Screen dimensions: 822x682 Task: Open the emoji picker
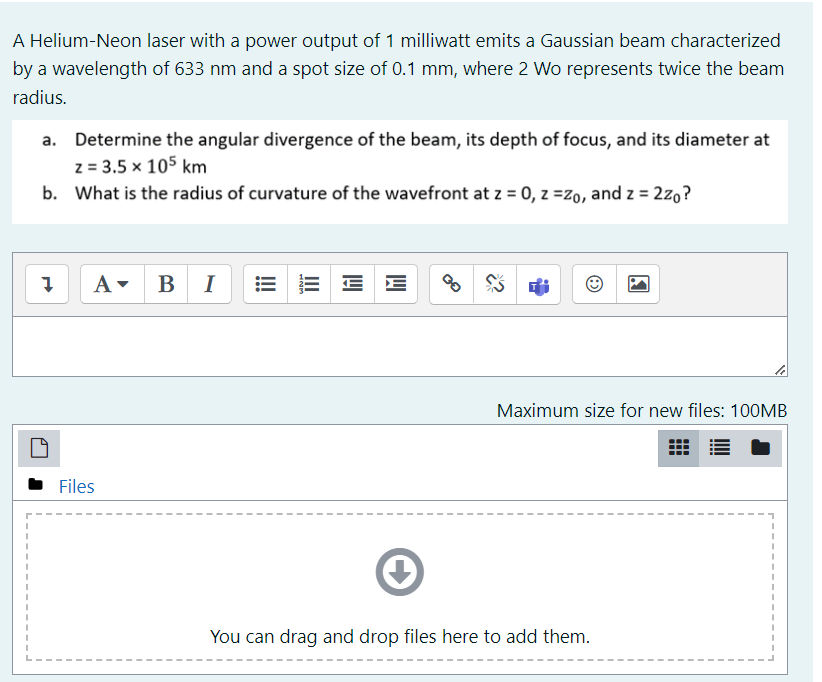tap(594, 284)
